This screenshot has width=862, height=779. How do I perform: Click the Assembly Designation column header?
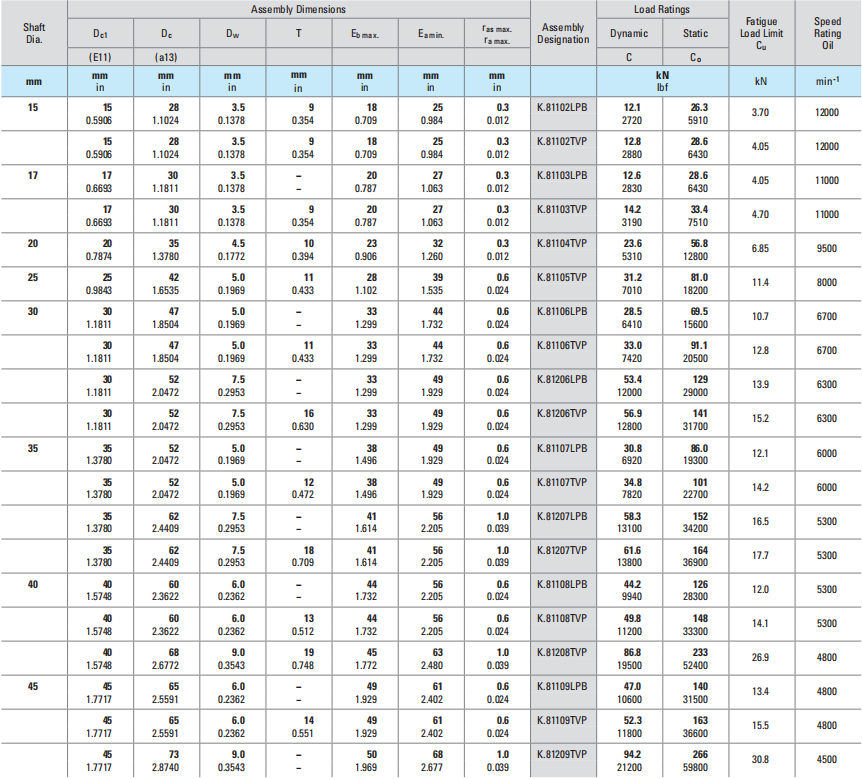(563, 33)
